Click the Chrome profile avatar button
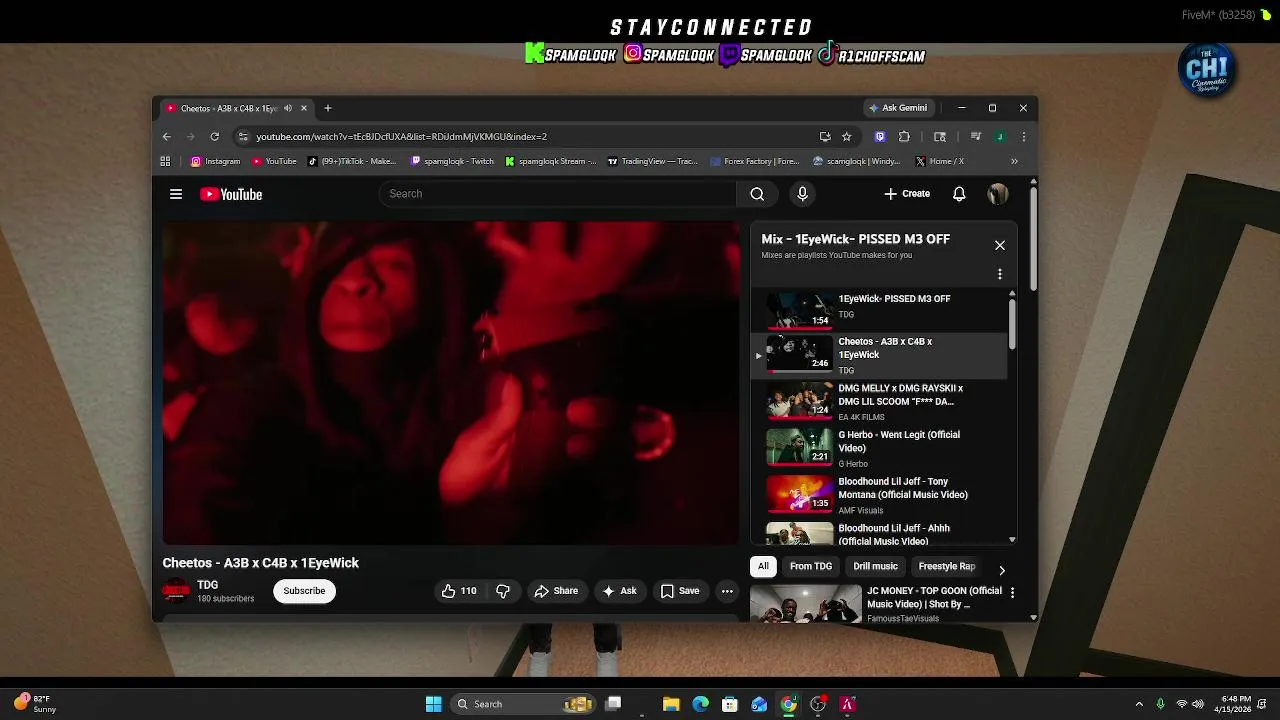The height and width of the screenshot is (720, 1280). 999,136
